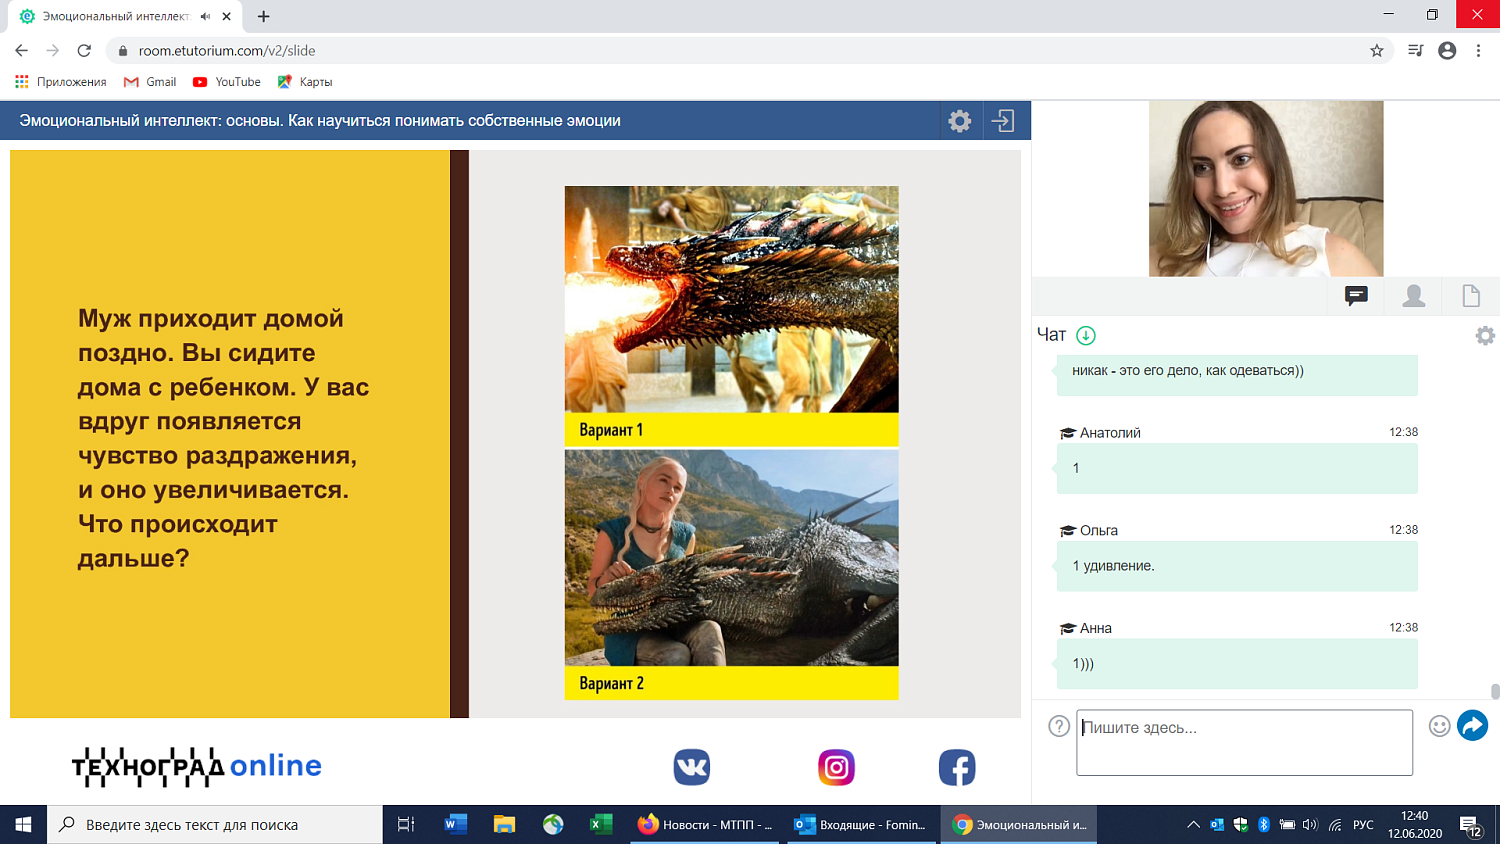This screenshot has width=1500, height=844.
Task: Open the files panel icon
Action: point(1471,295)
